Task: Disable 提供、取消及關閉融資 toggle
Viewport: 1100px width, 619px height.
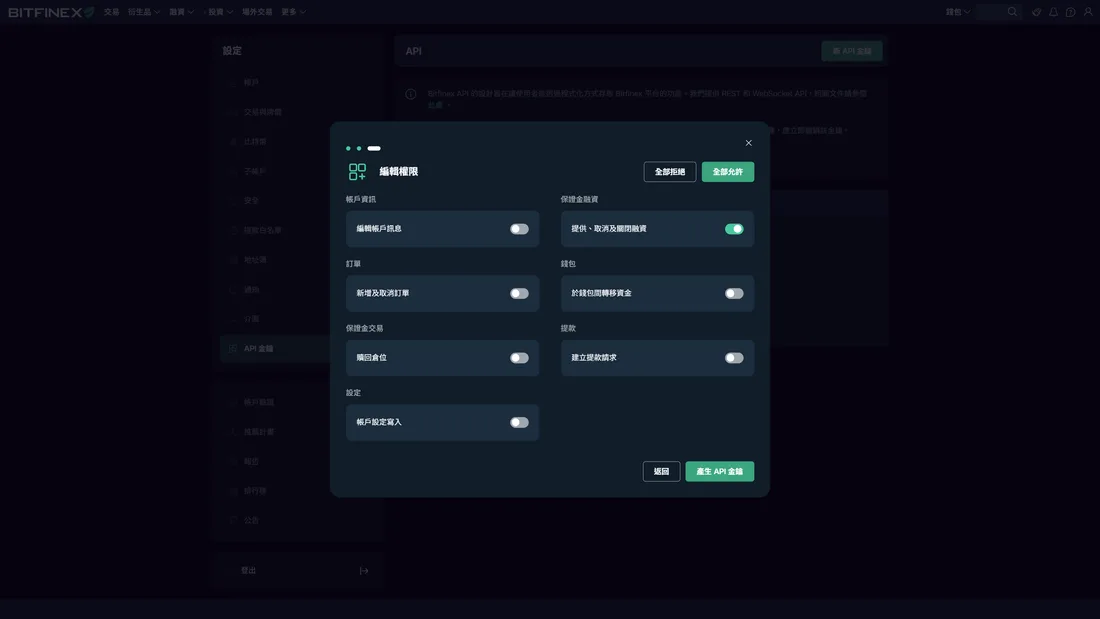Action: pos(734,229)
